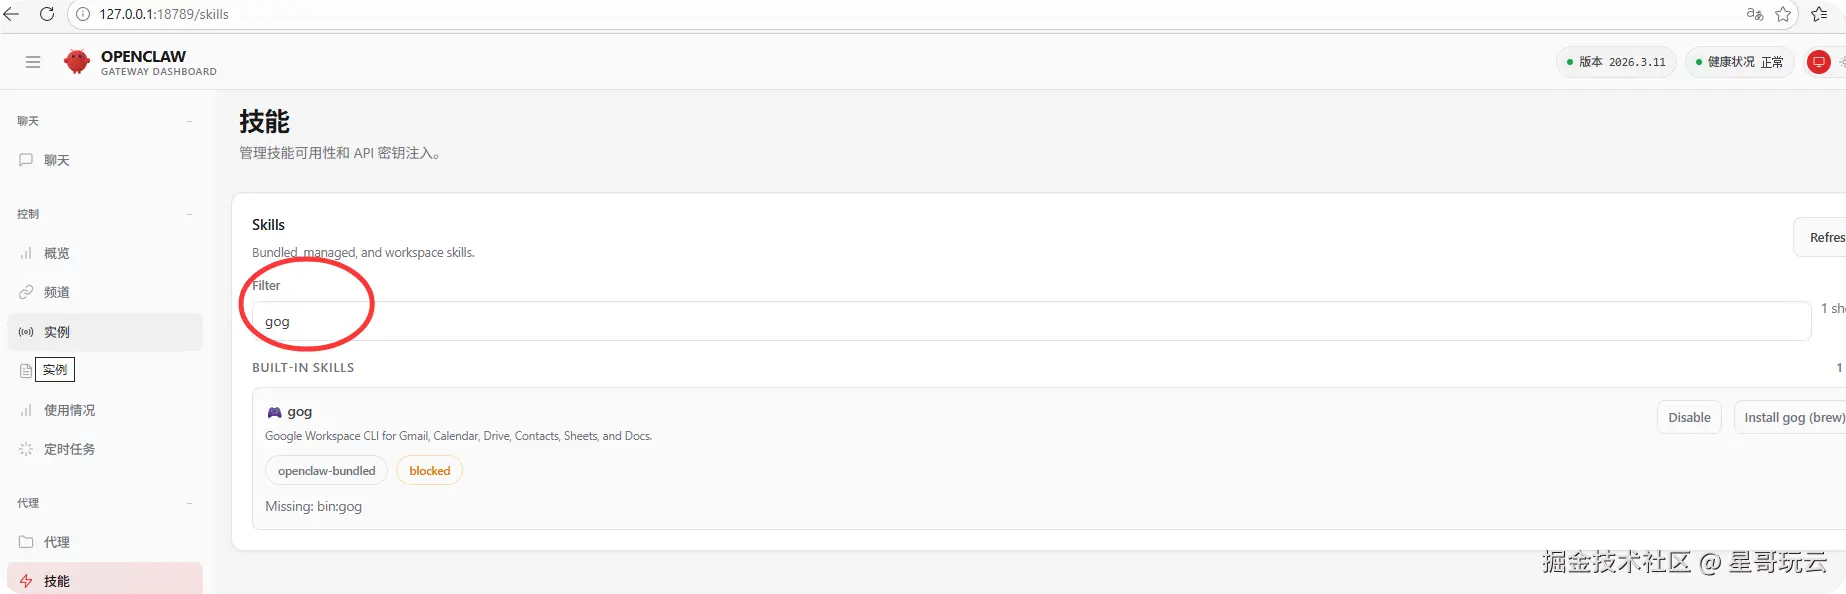Open 频道 channels in the sidebar

[57, 292]
